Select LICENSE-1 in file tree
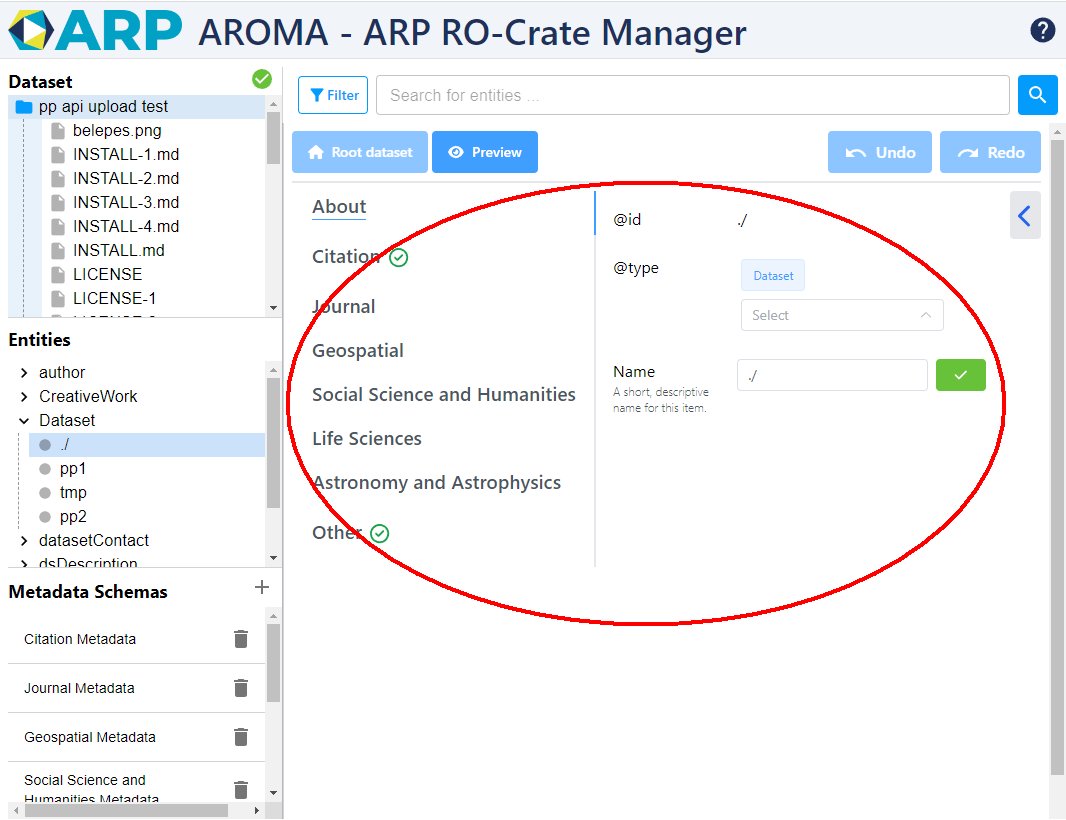Image resolution: width=1066 pixels, height=820 pixels. 114,298
